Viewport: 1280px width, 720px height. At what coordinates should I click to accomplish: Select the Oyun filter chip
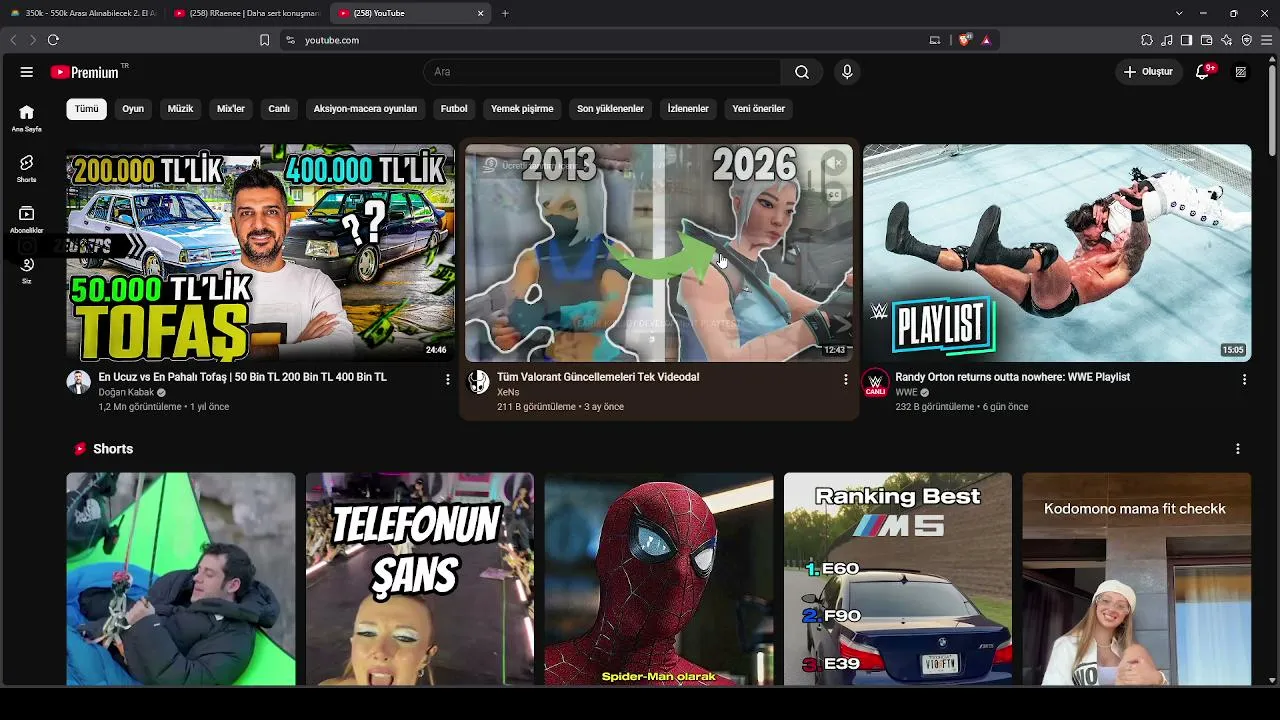(x=133, y=109)
